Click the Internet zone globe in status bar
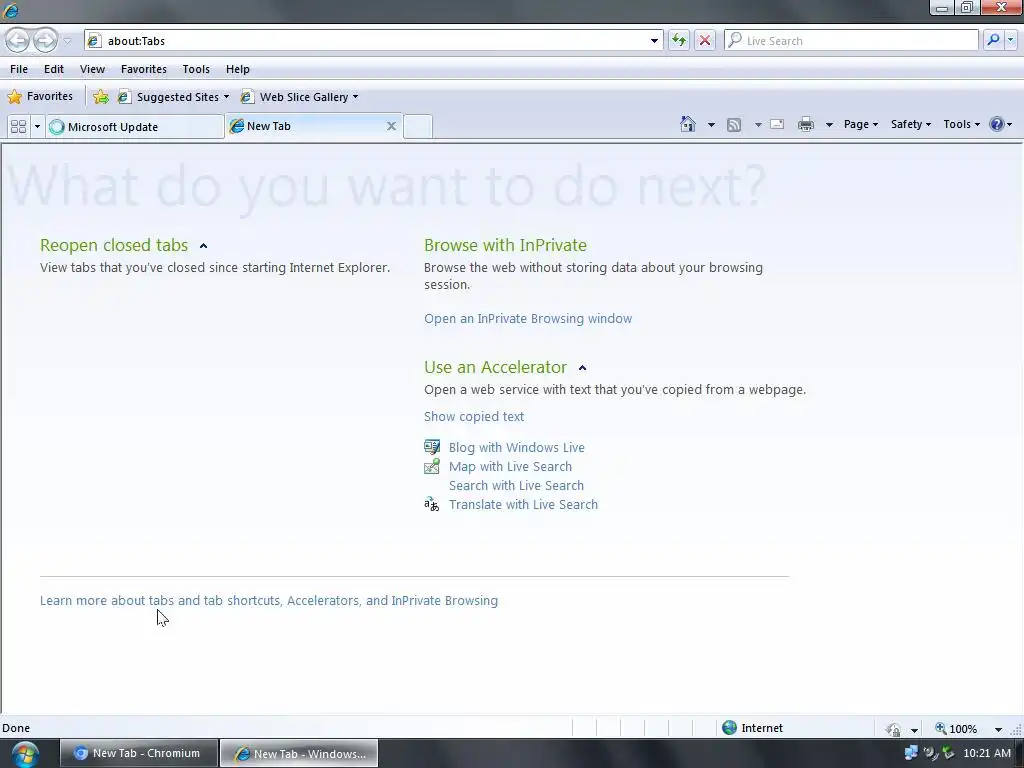The width and height of the screenshot is (1024, 768). coord(729,728)
